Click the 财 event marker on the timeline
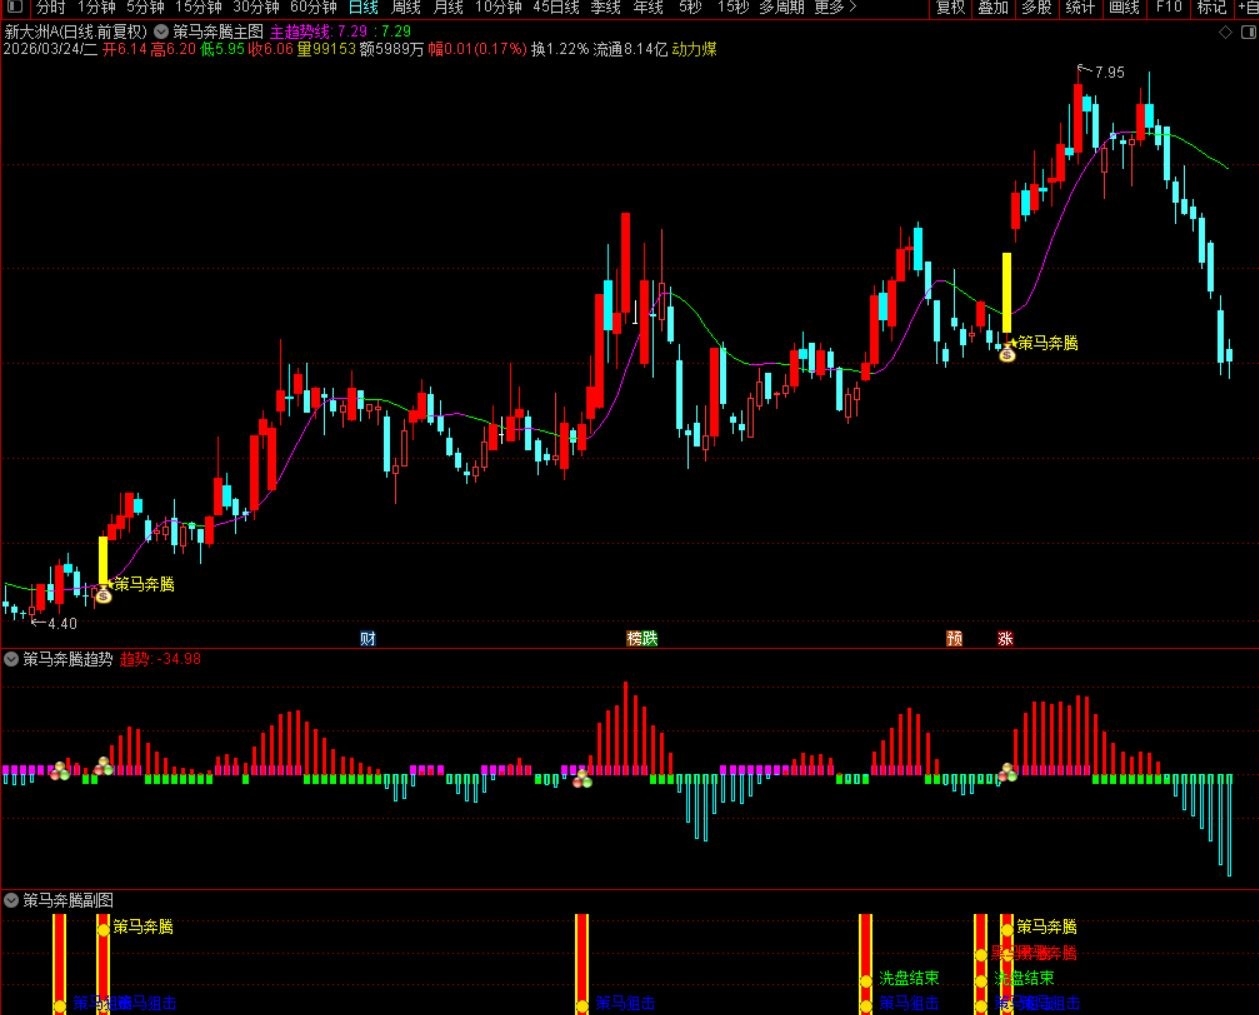The image size is (1259, 1015). pos(367,638)
